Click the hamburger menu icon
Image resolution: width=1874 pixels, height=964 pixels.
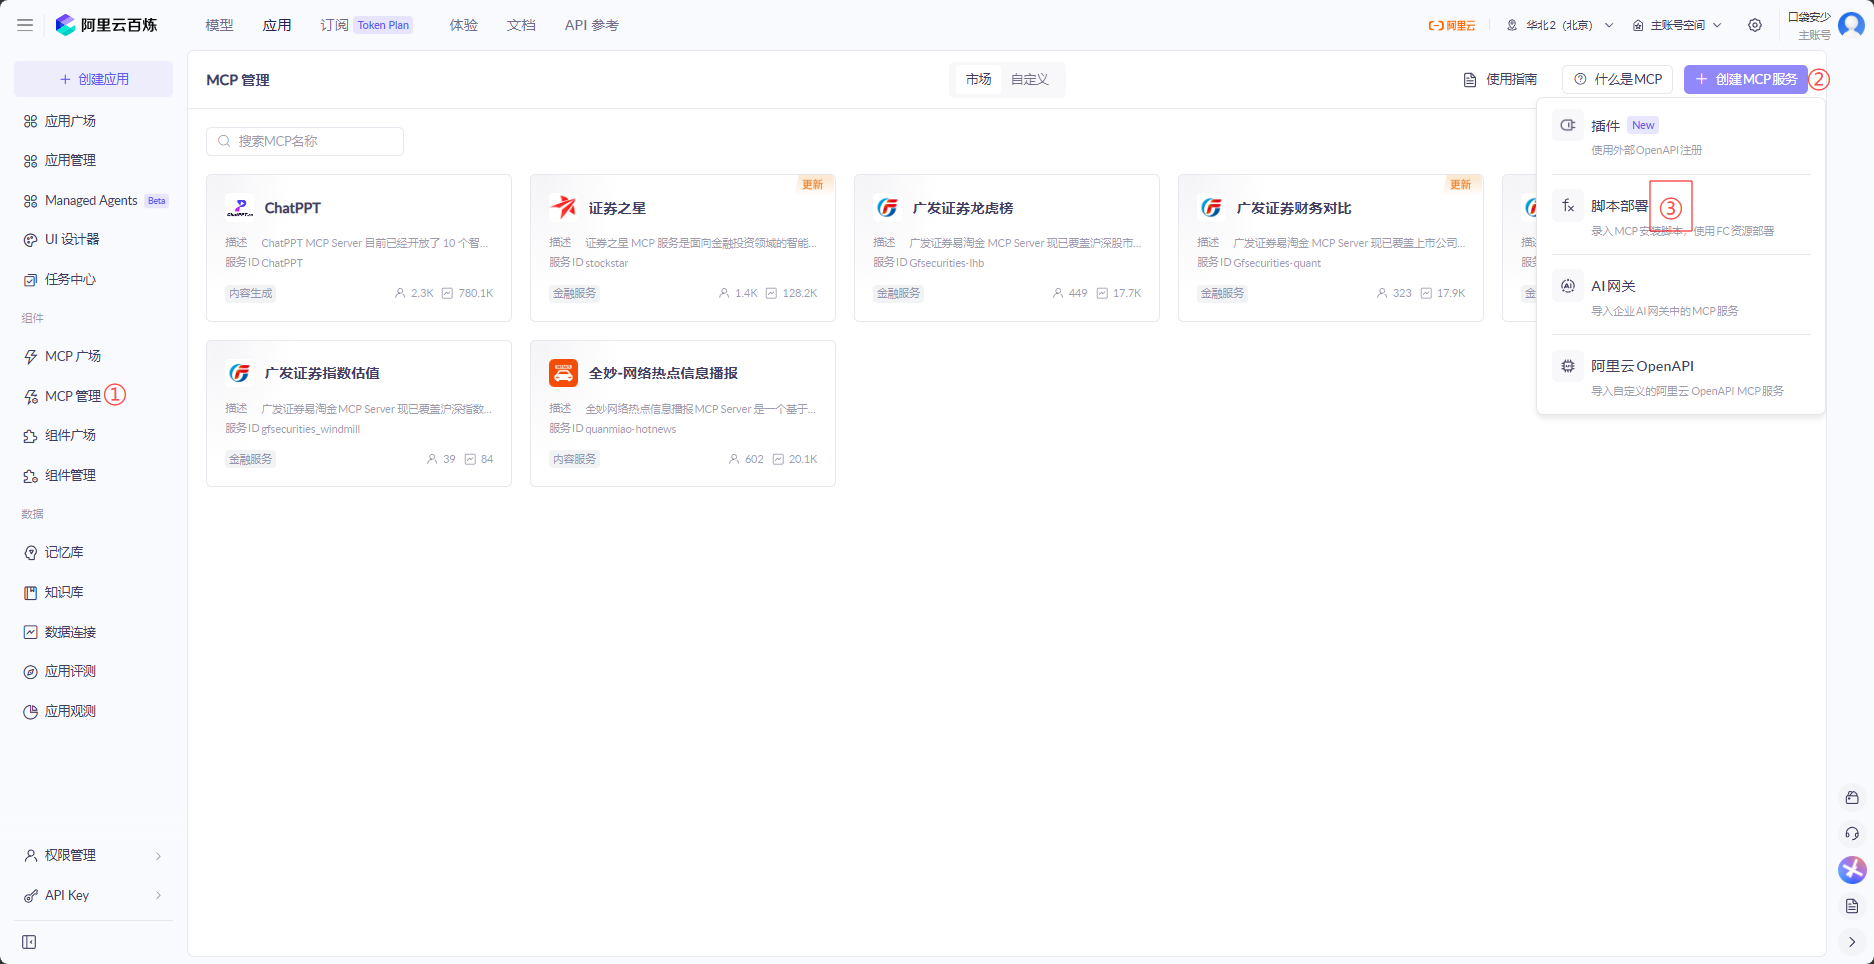pos(25,25)
